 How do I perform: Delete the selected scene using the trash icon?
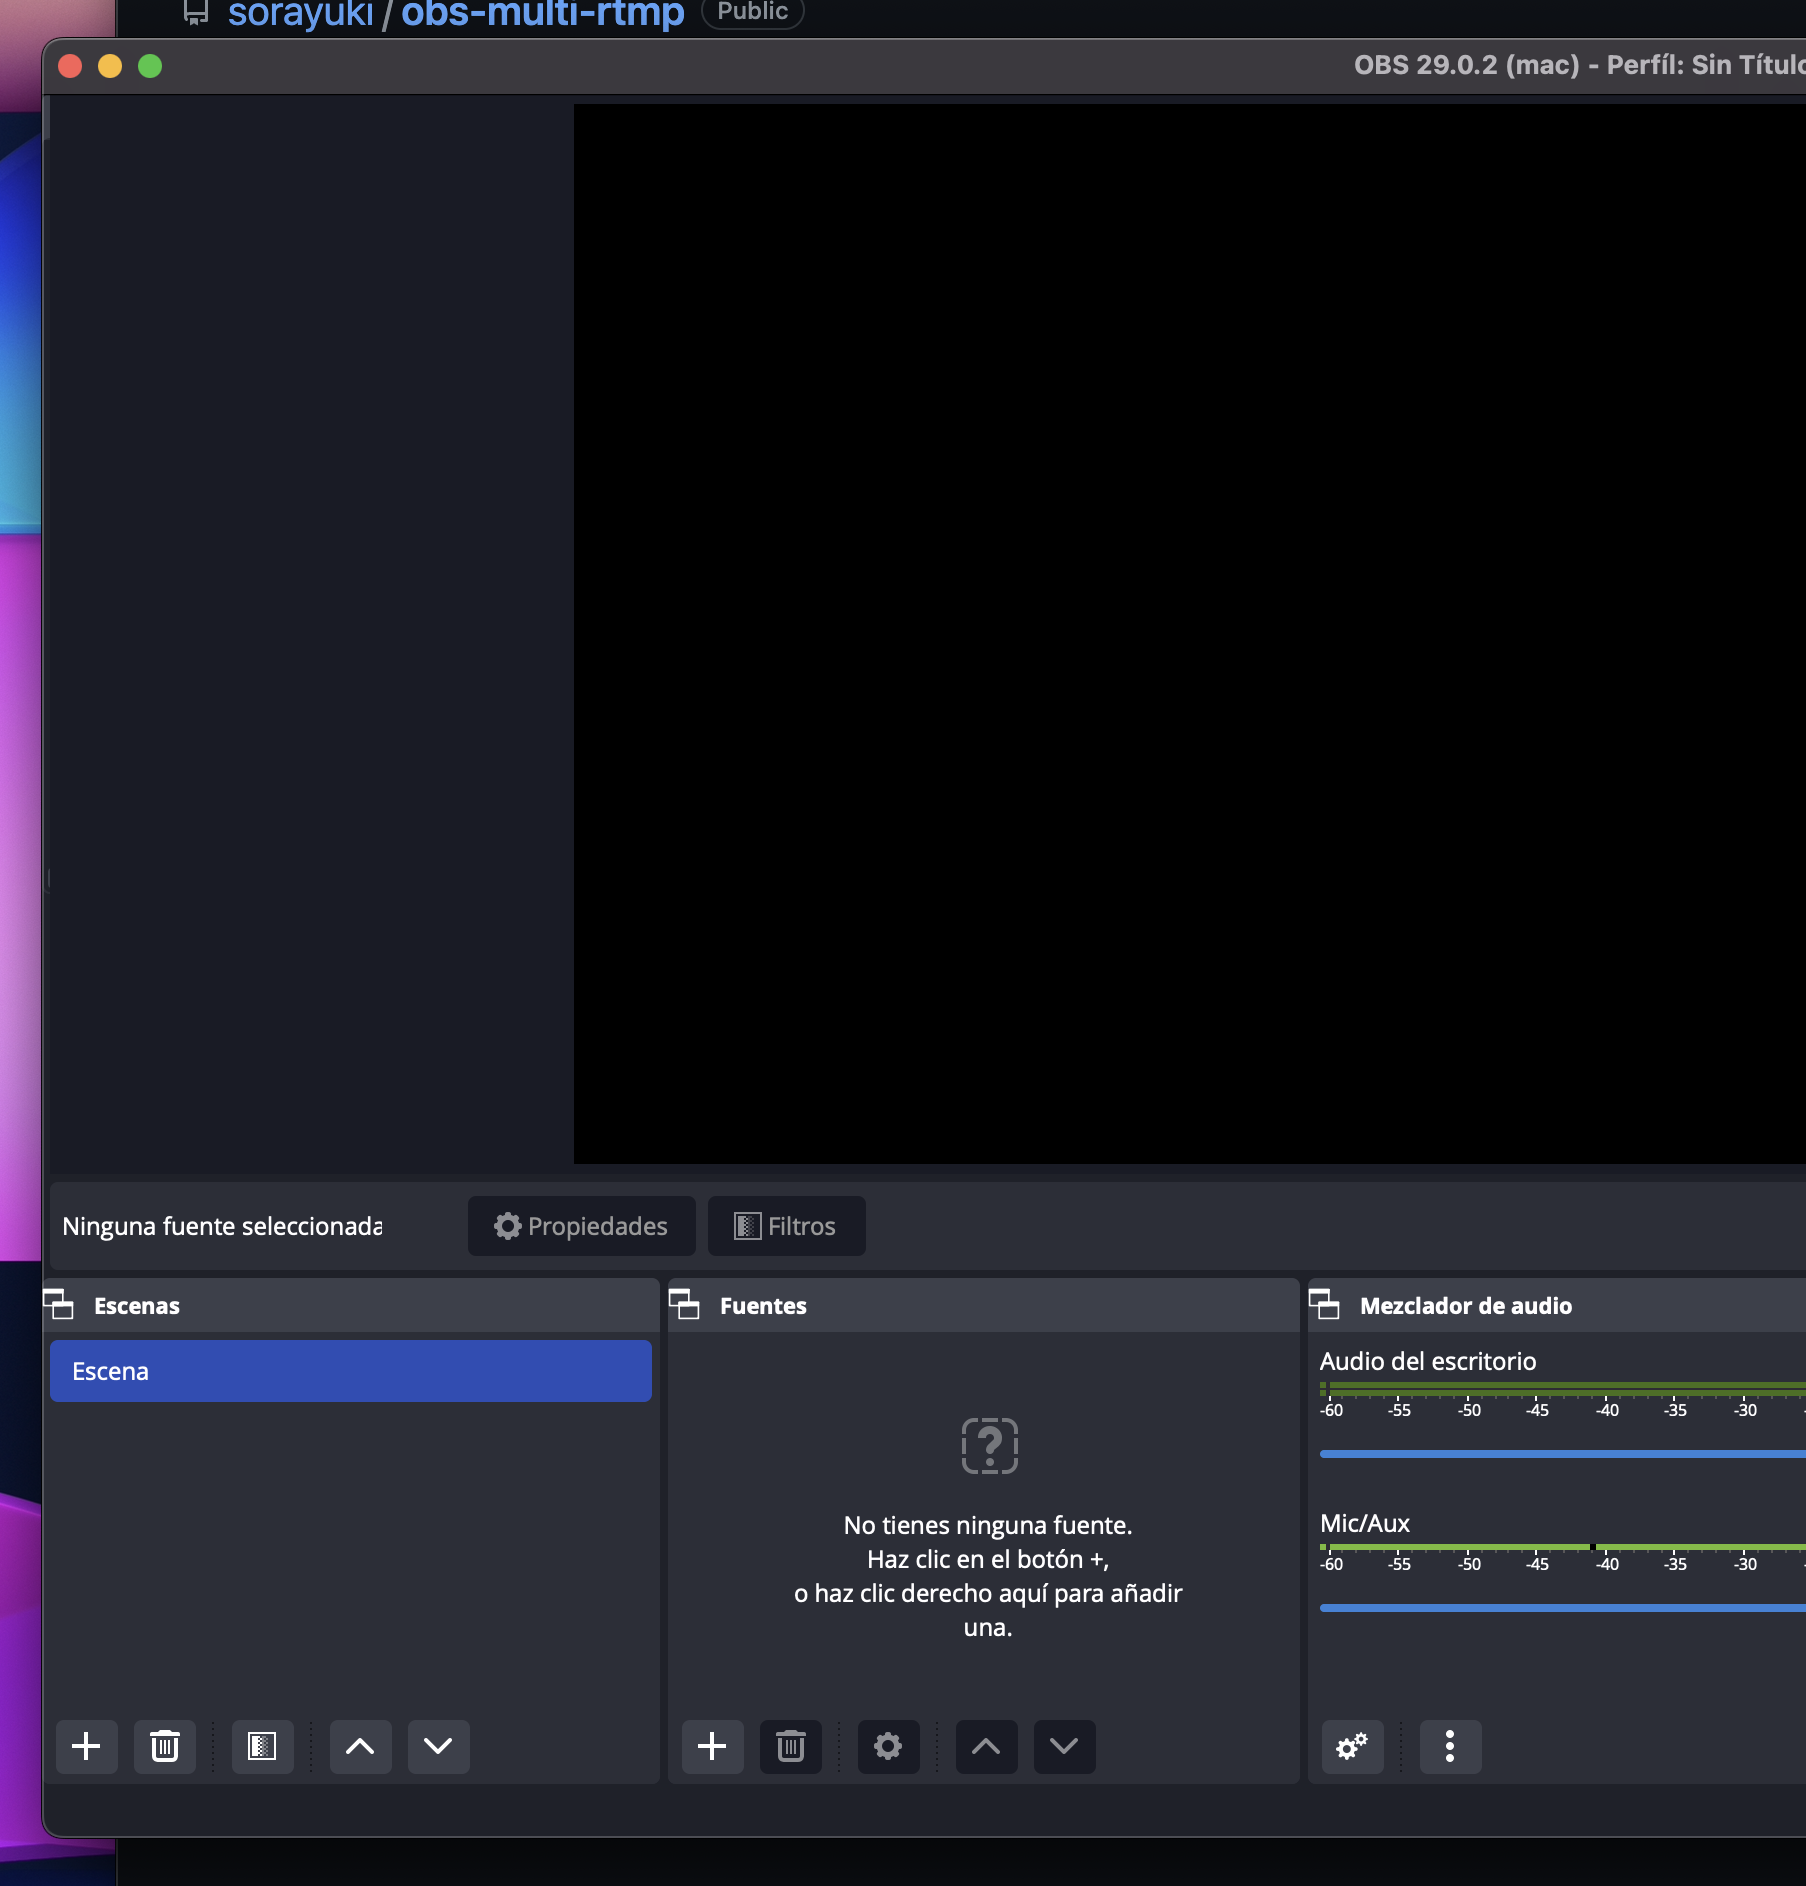pyautogui.click(x=164, y=1747)
